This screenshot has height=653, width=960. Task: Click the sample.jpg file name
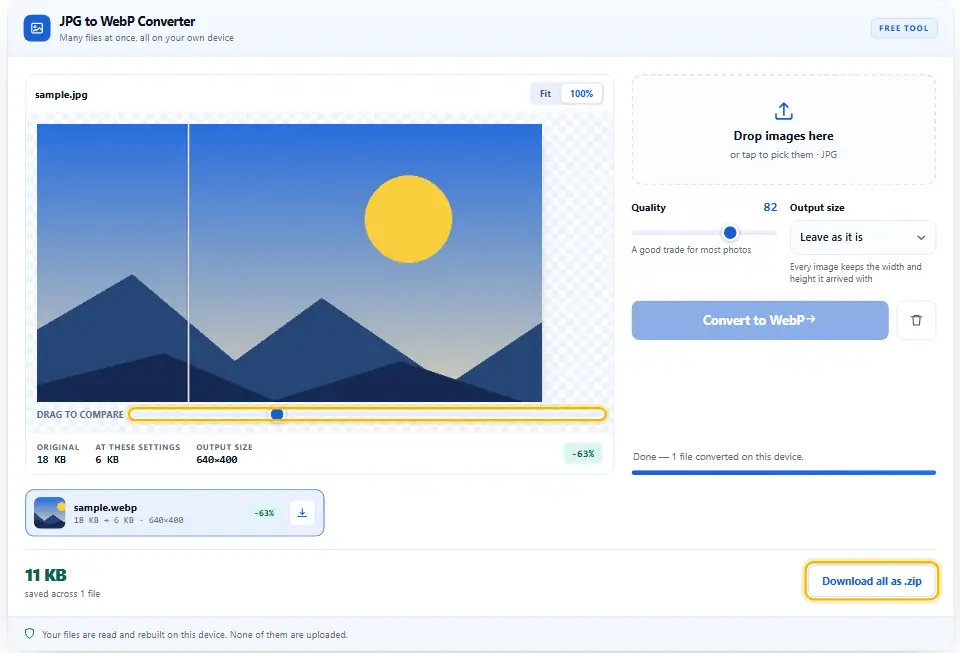[61, 95]
